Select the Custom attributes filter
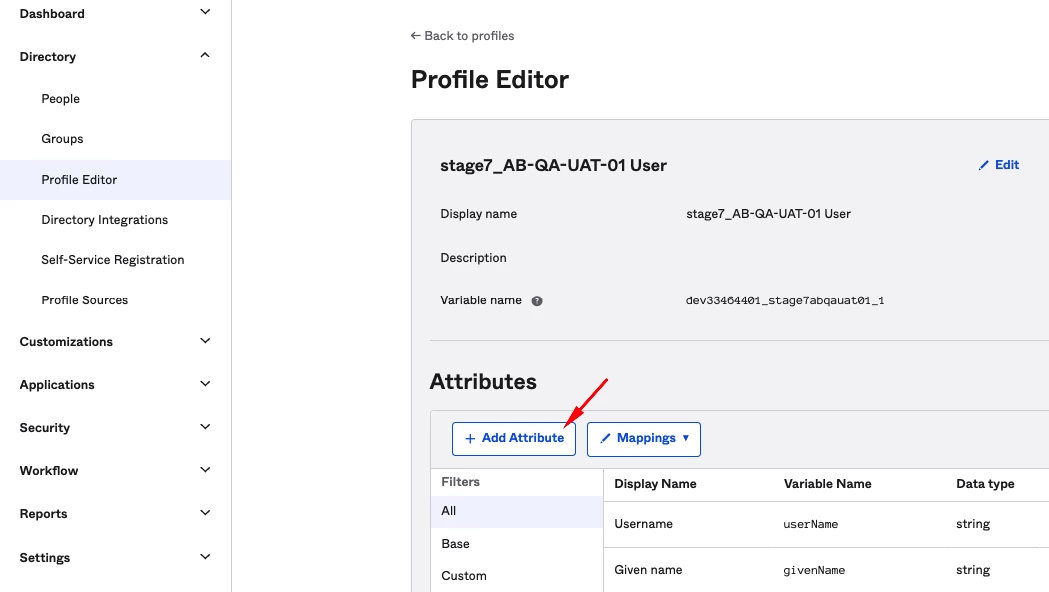The width and height of the screenshot is (1049, 592). click(x=464, y=576)
